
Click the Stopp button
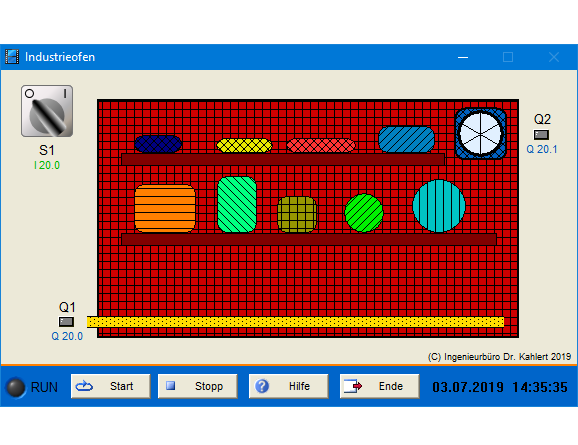point(198,386)
